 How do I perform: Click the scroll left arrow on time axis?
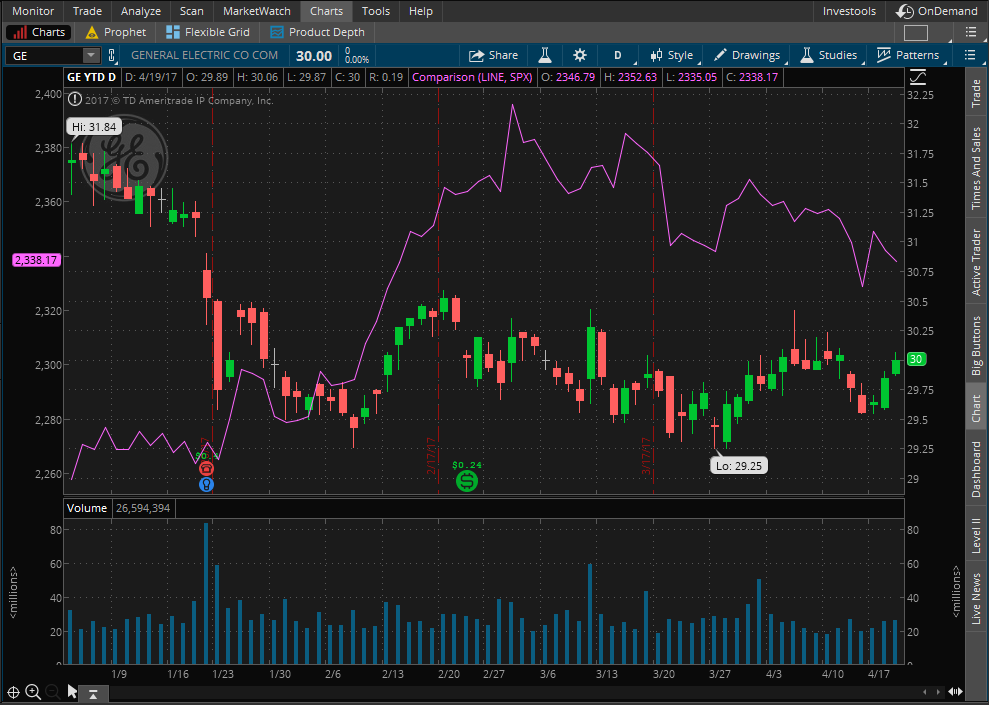[925, 692]
